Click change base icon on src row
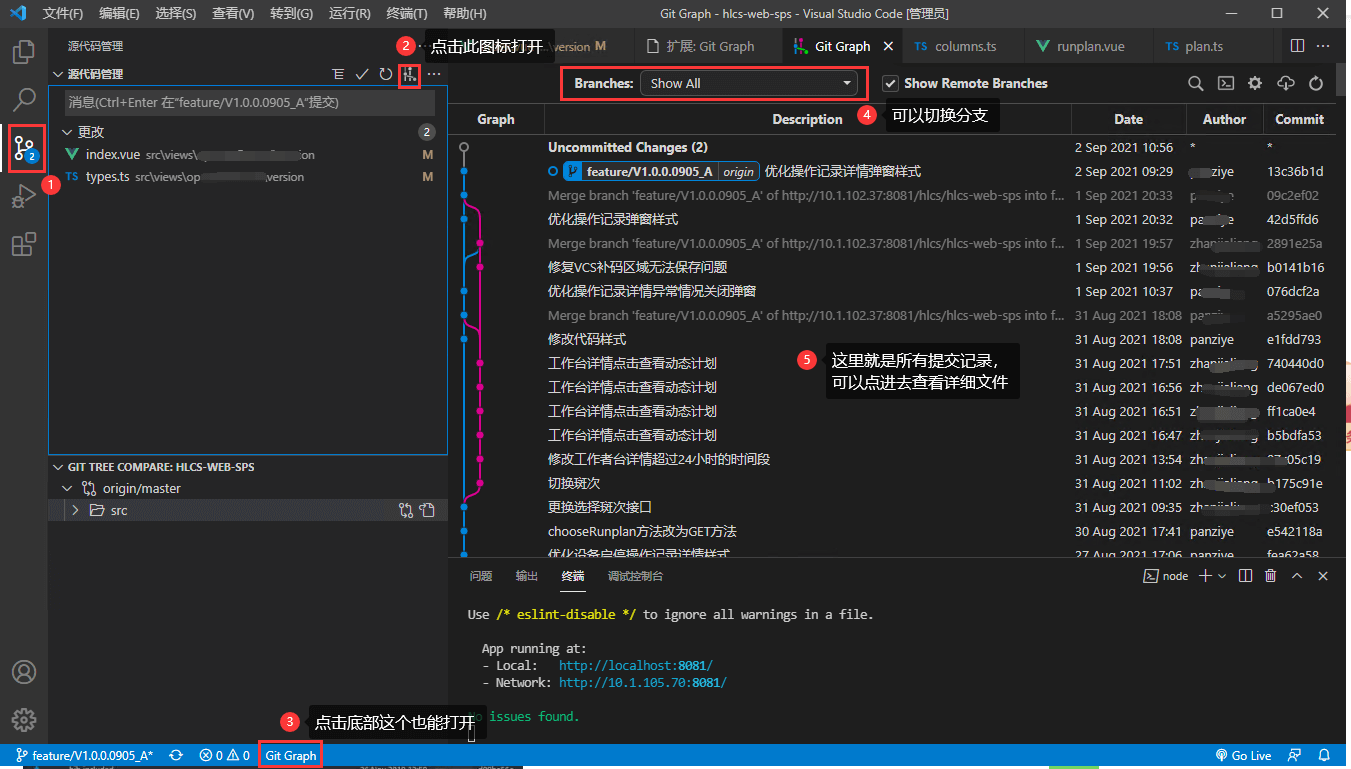This screenshot has width=1351, height=769. 406,510
